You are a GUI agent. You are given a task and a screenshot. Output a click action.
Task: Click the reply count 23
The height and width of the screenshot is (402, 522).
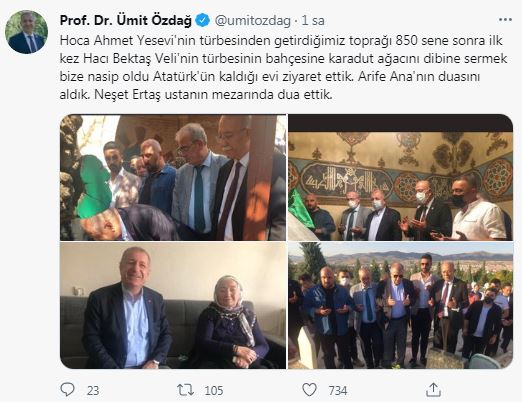93,390
